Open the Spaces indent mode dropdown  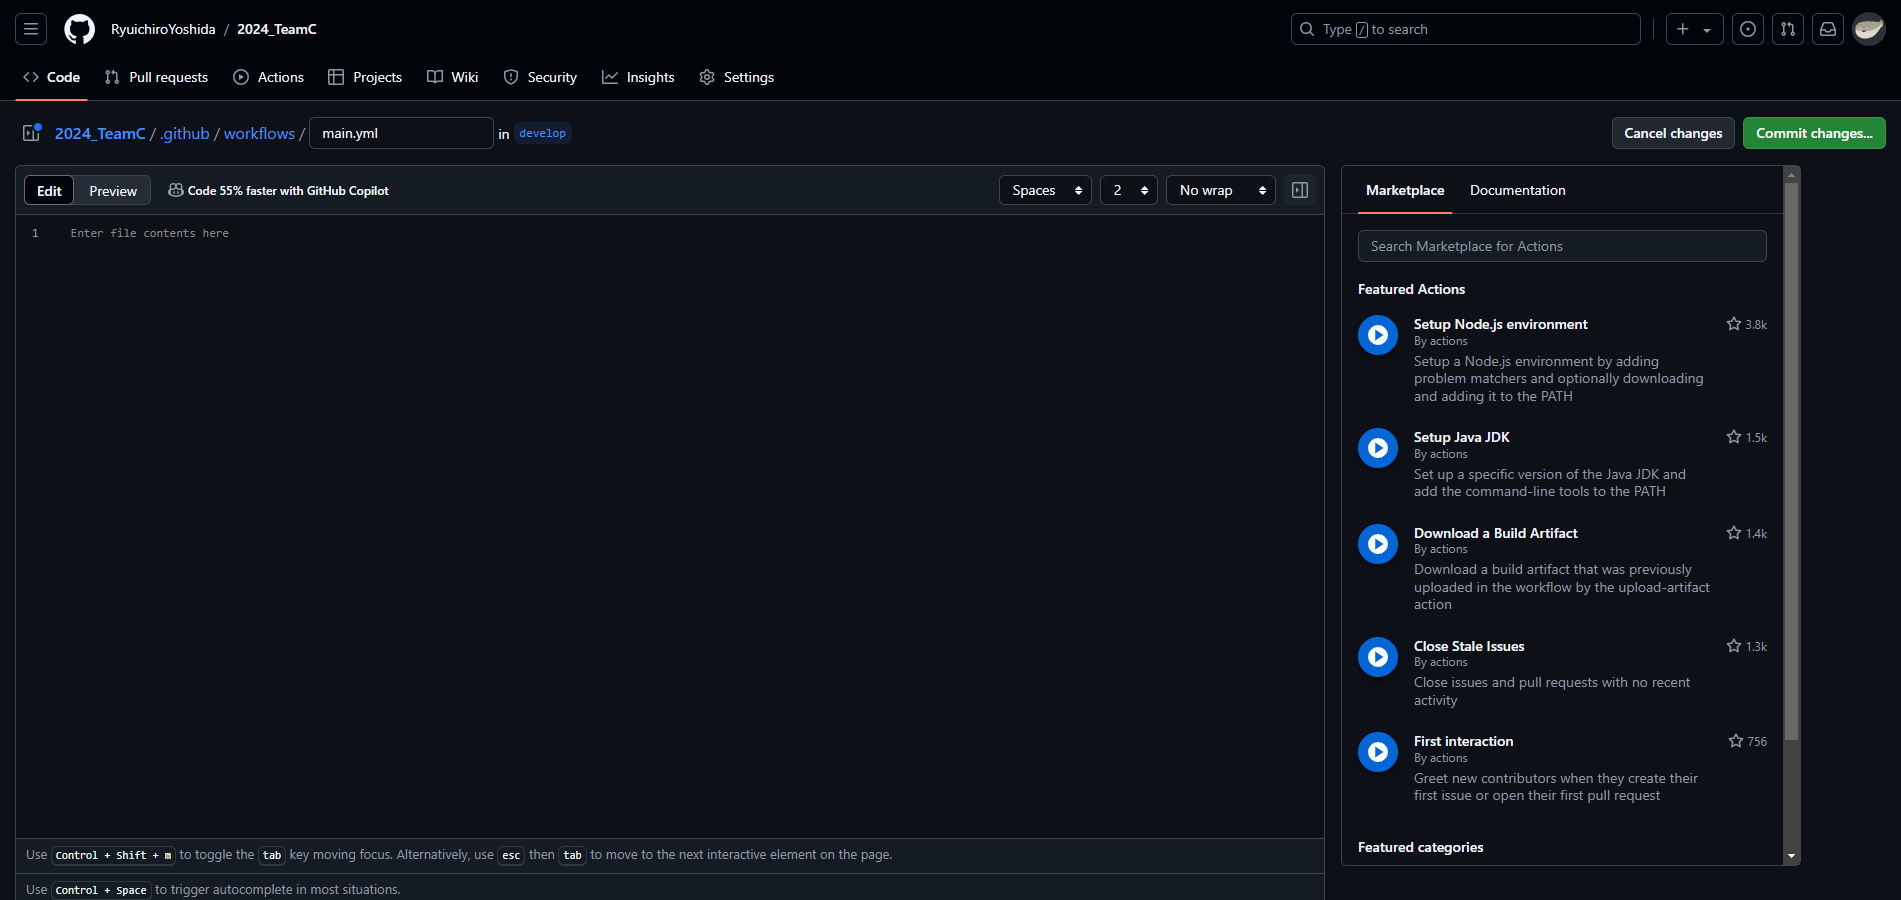pos(1044,190)
